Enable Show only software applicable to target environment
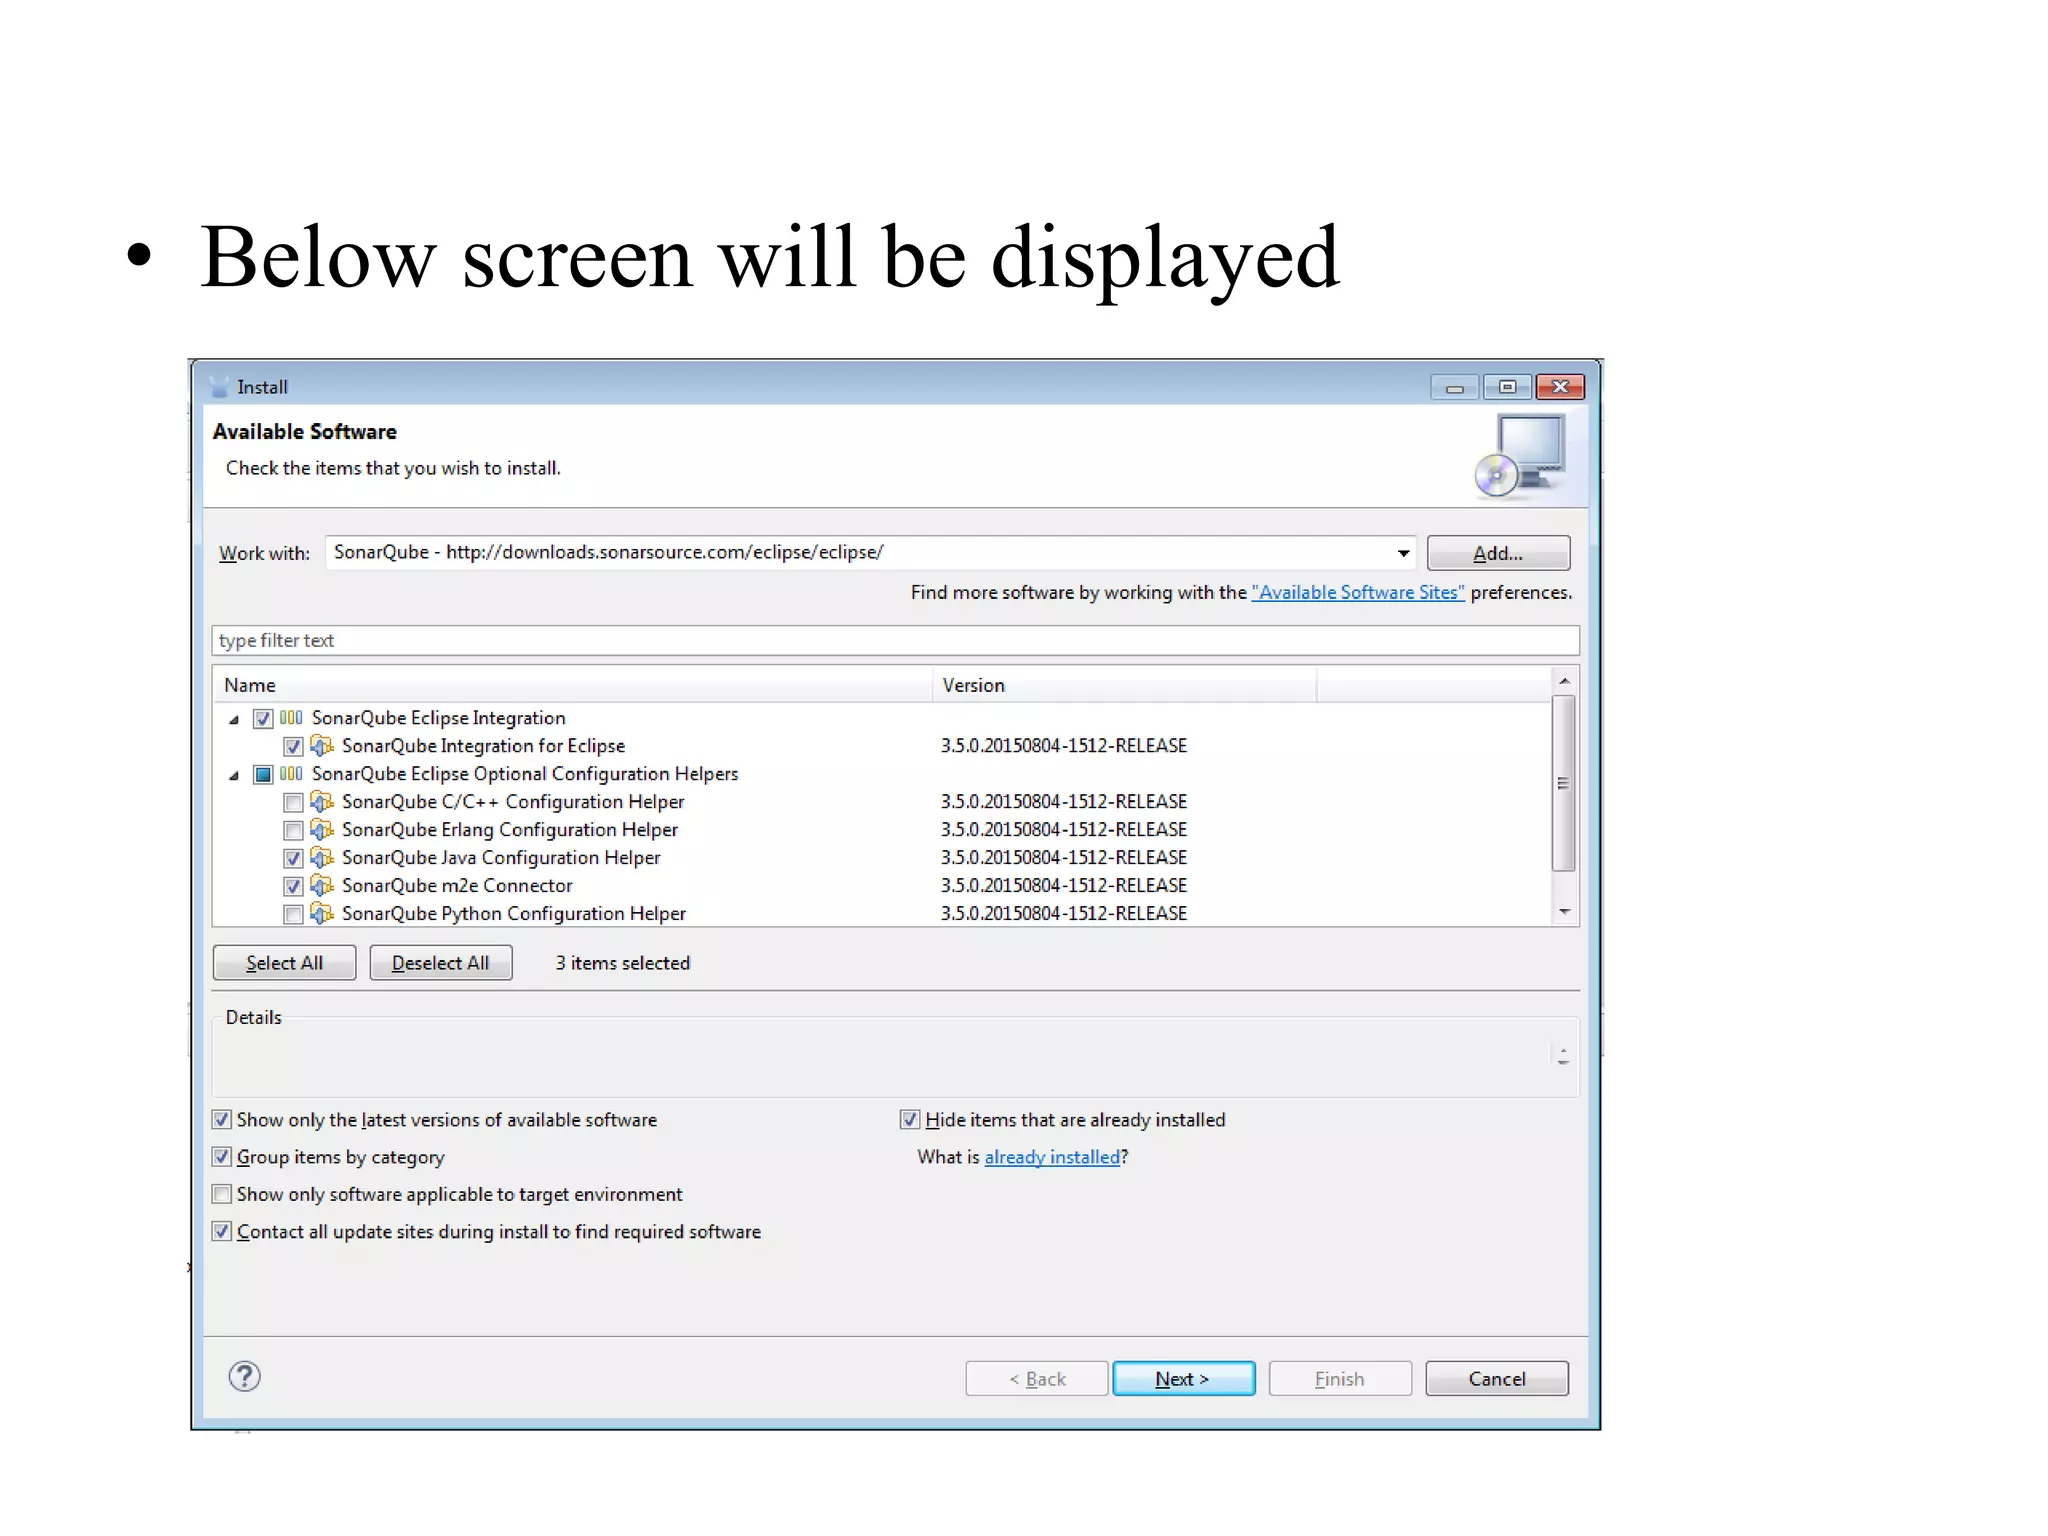Image resolution: width=2048 pixels, height=1536 pixels. 222,1194
